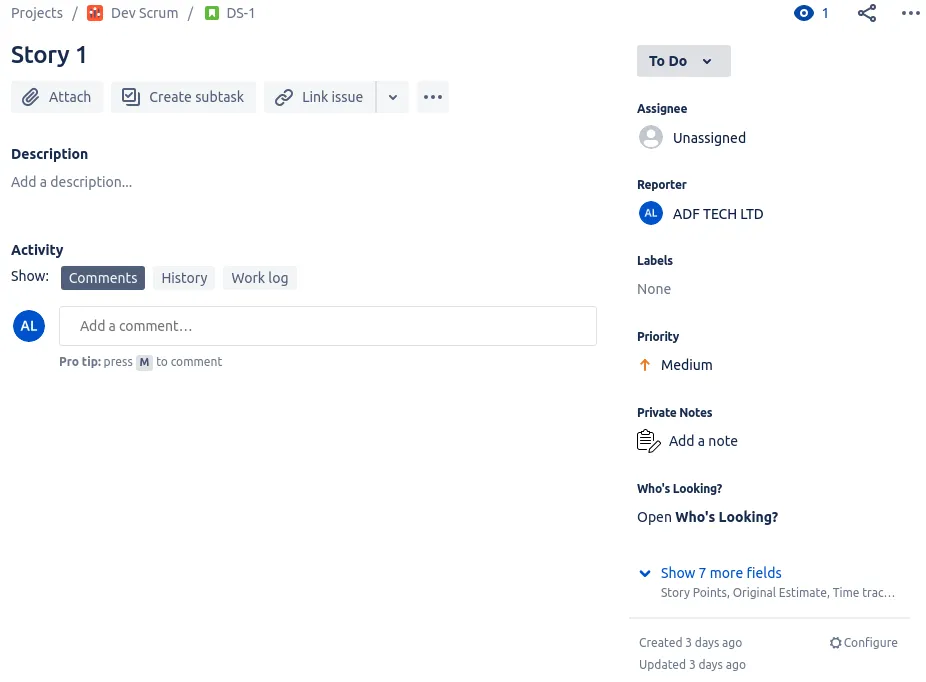926x682 pixels.
Task: Click the Attach button label
Action: click(70, 97)
